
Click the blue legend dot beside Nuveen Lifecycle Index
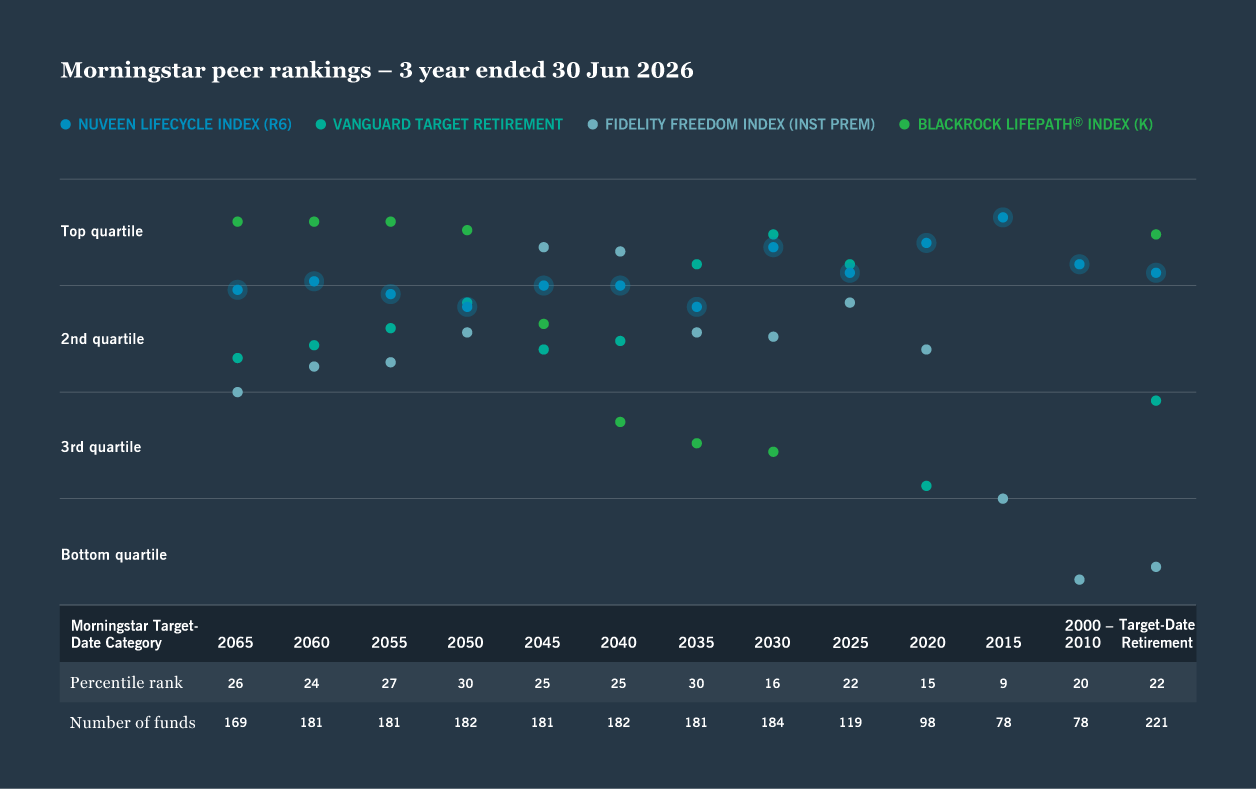(66, 125)
